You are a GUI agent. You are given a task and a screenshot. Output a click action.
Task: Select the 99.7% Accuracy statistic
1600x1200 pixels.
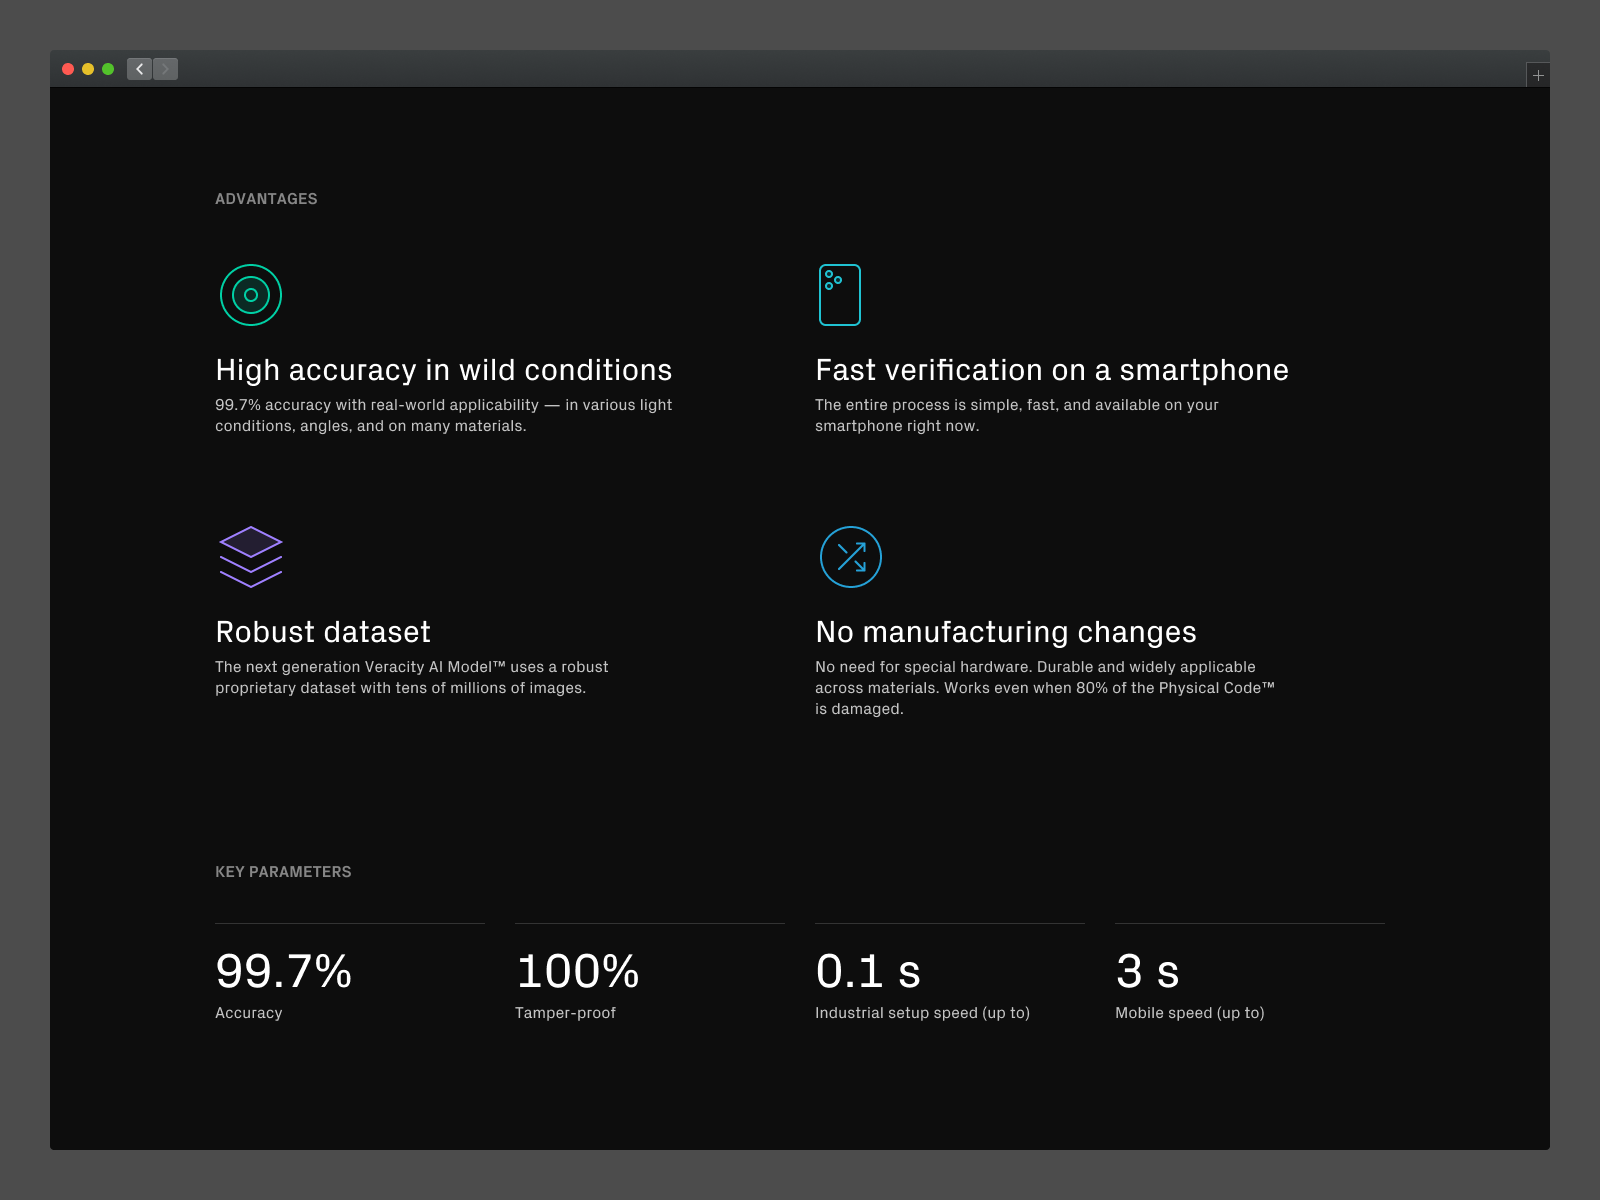[x=283, y=971]
